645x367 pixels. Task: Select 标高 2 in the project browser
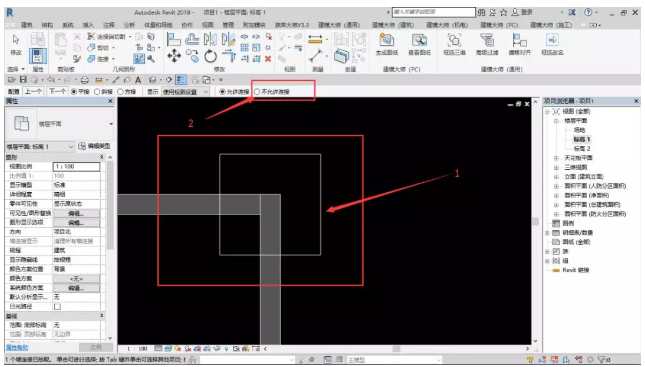582,149
